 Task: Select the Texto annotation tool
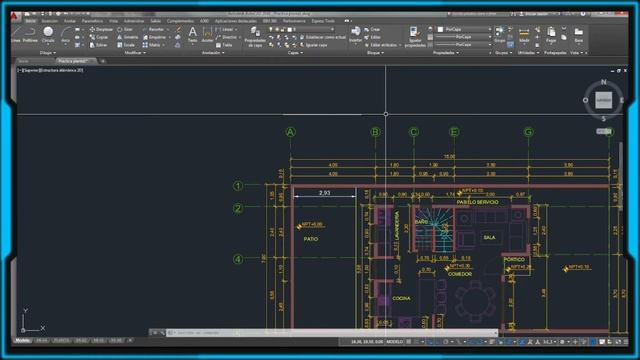pyautogui.click(x=193, y=35)
